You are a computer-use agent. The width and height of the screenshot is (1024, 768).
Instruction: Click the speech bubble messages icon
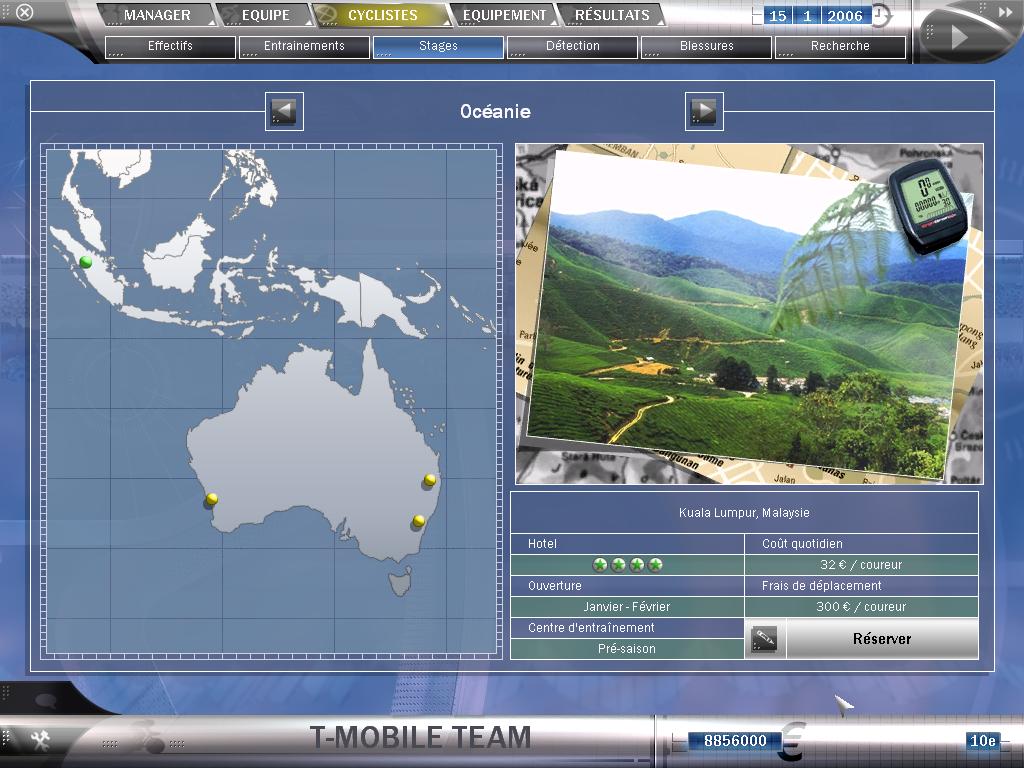point(46,700)
